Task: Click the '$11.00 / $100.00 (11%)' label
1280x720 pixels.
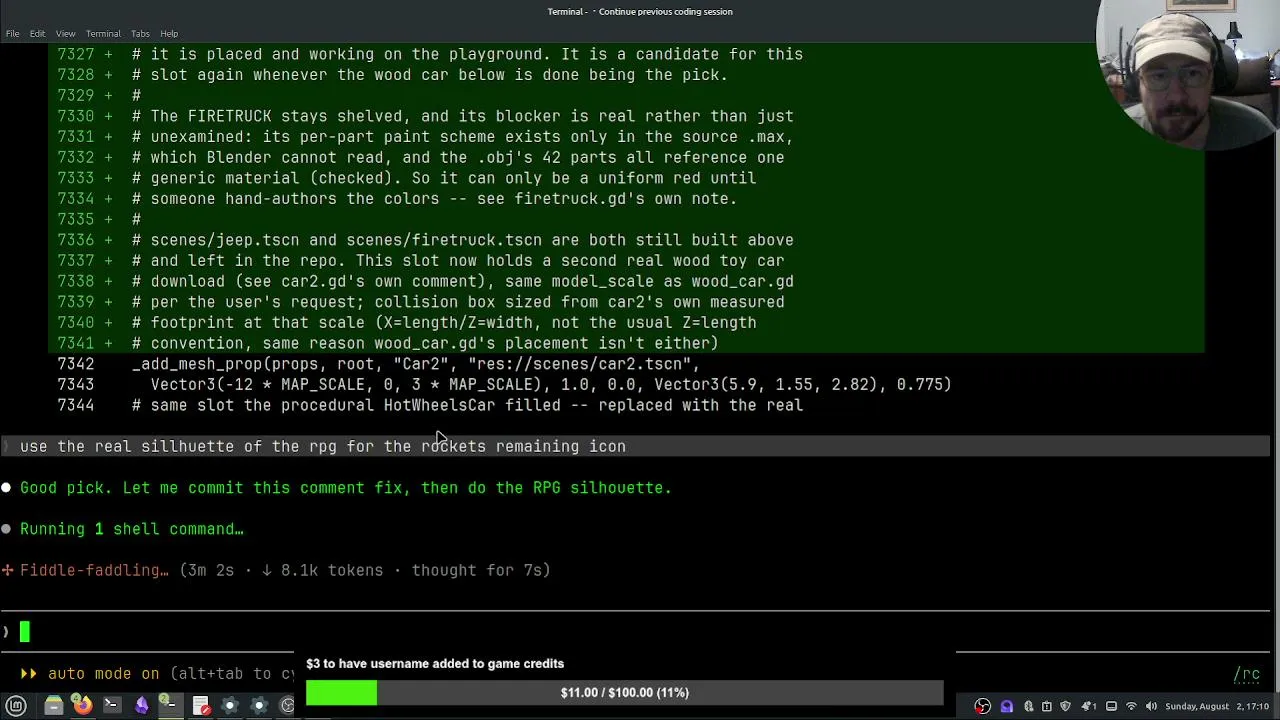Action: click(624, 692)
